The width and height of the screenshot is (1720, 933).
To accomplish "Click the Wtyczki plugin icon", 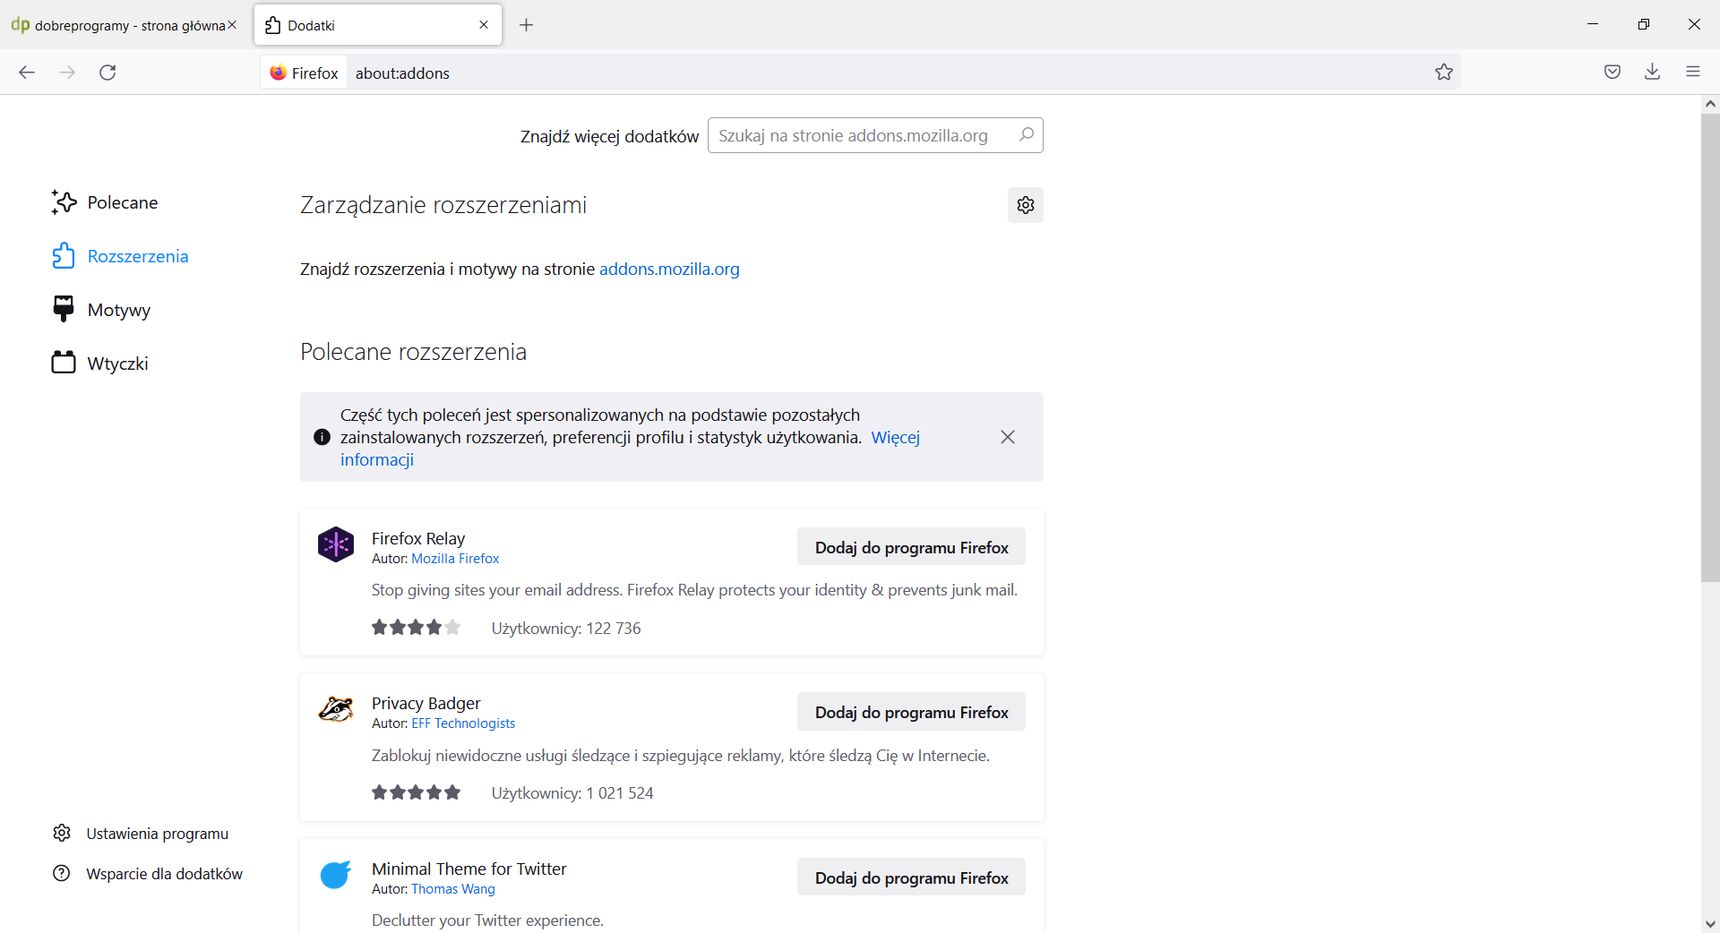I will click(63, 362).
